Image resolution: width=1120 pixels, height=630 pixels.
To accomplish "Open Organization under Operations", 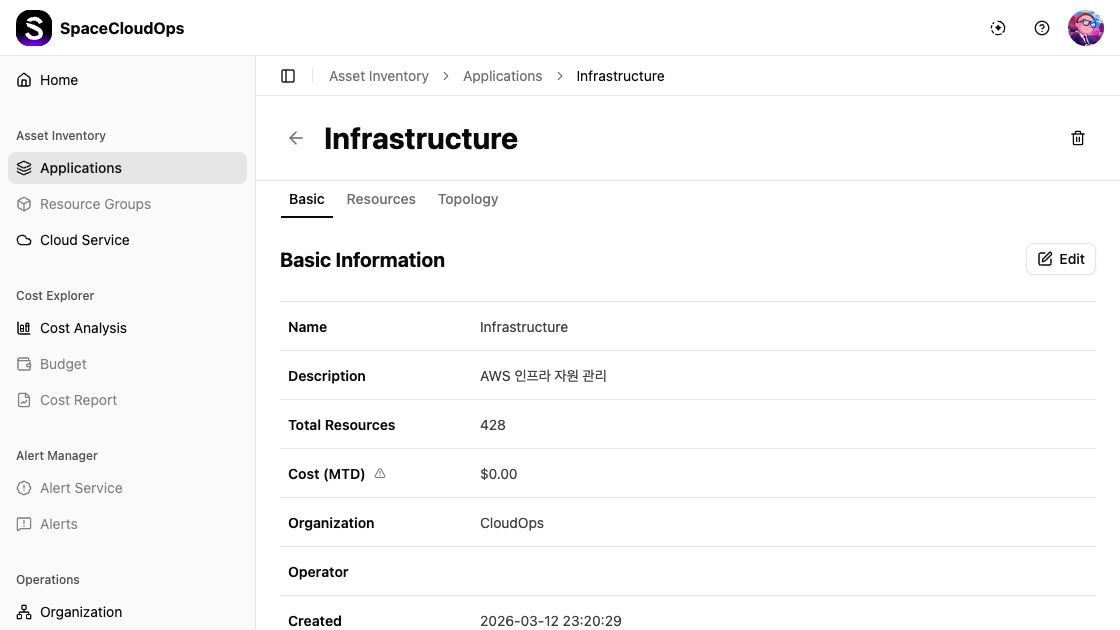I will [81, 612].
